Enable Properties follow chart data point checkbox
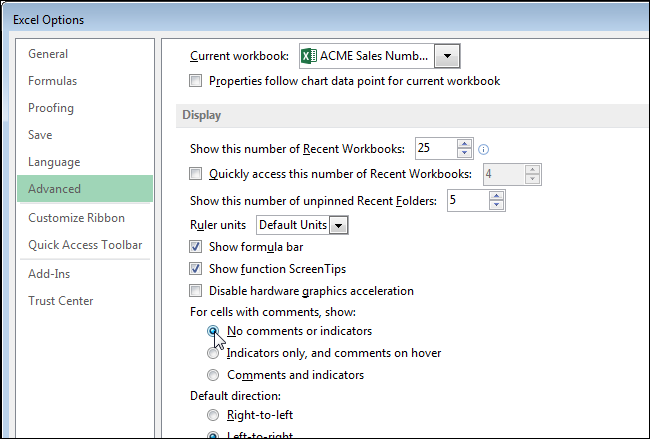The width and height of the screenshot is (650, 439). (x=196, y=81)
